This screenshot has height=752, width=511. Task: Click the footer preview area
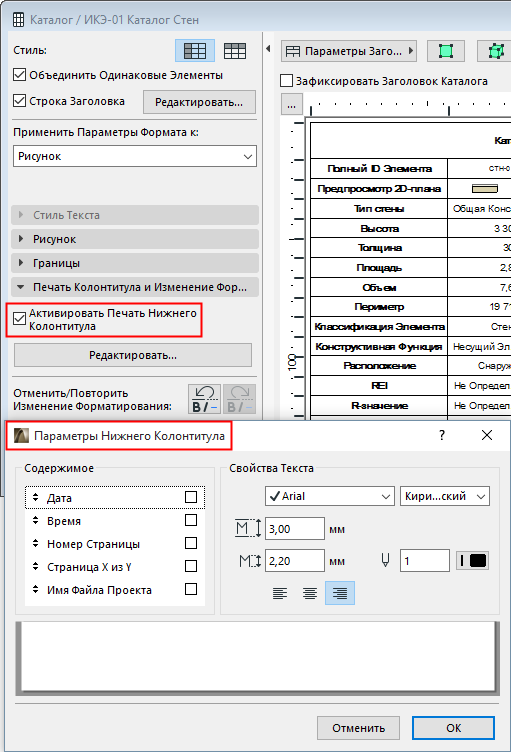258,658
